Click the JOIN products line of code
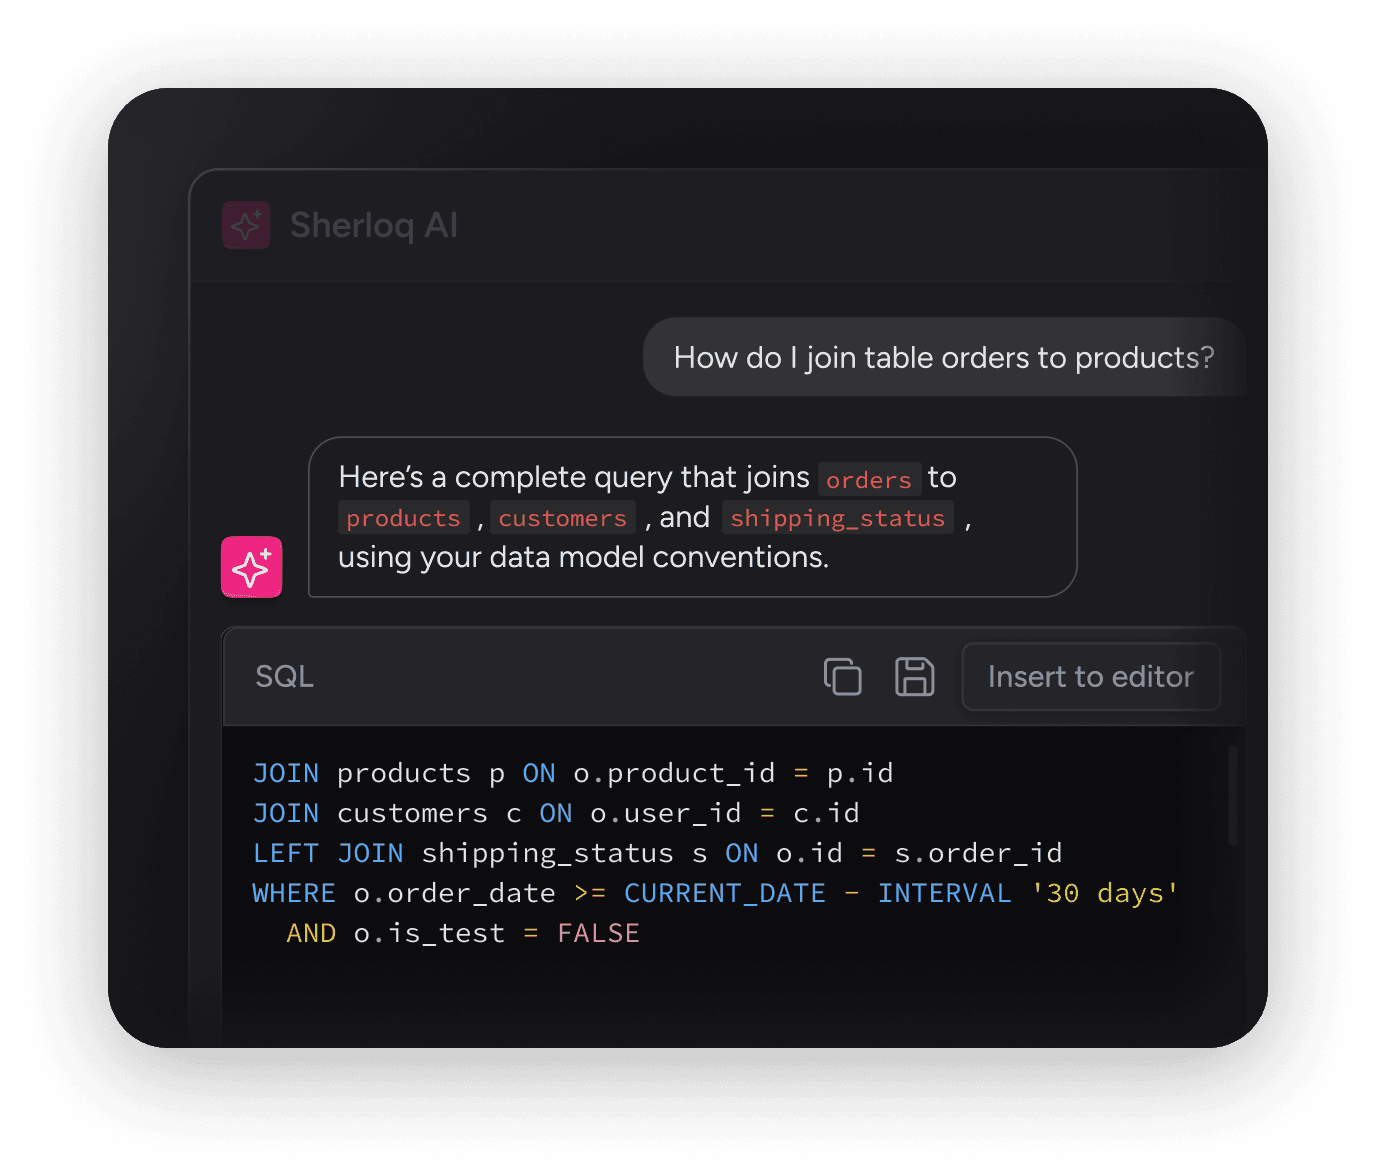Screen dimensions: 1376x1176 pos(573,773)
